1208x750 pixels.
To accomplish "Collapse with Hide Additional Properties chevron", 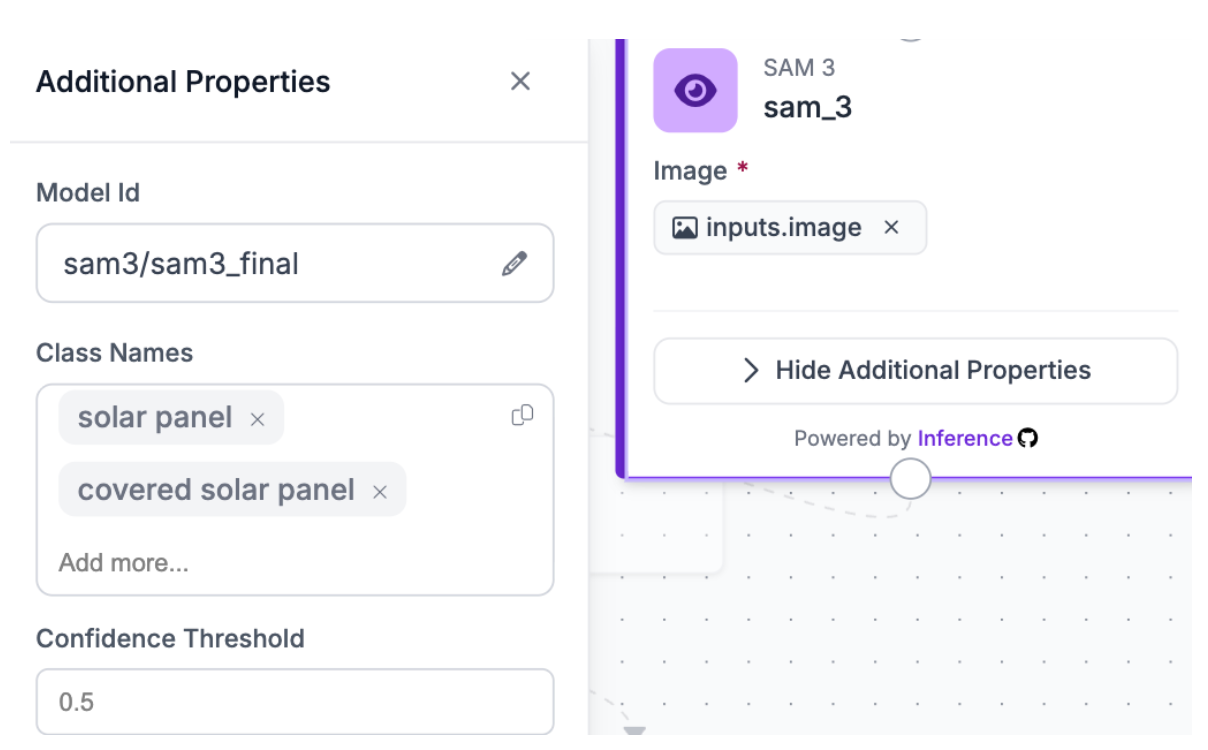I will pos(752,371).
